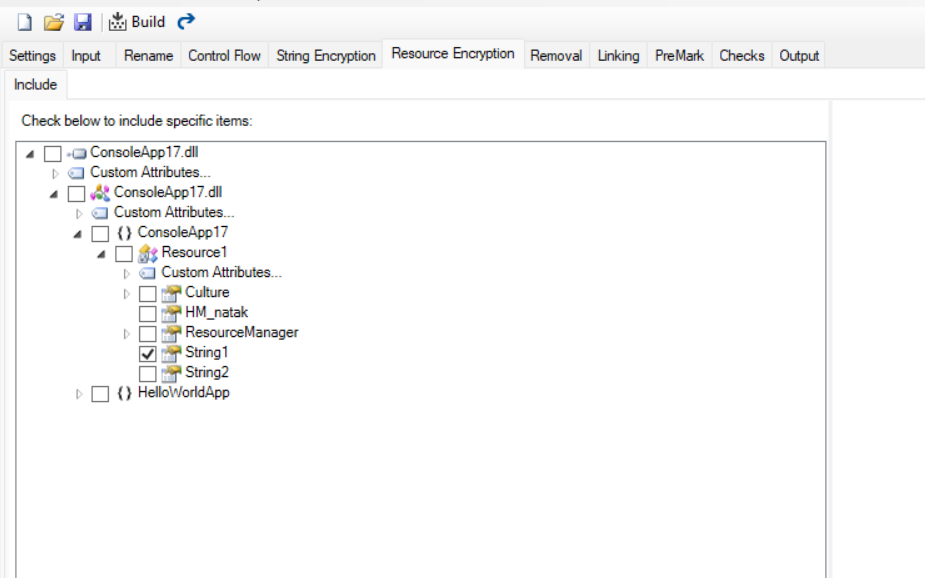Switch to the Settings tab
This screenshot has width=925, height=578.
click(x=32, y=55)
